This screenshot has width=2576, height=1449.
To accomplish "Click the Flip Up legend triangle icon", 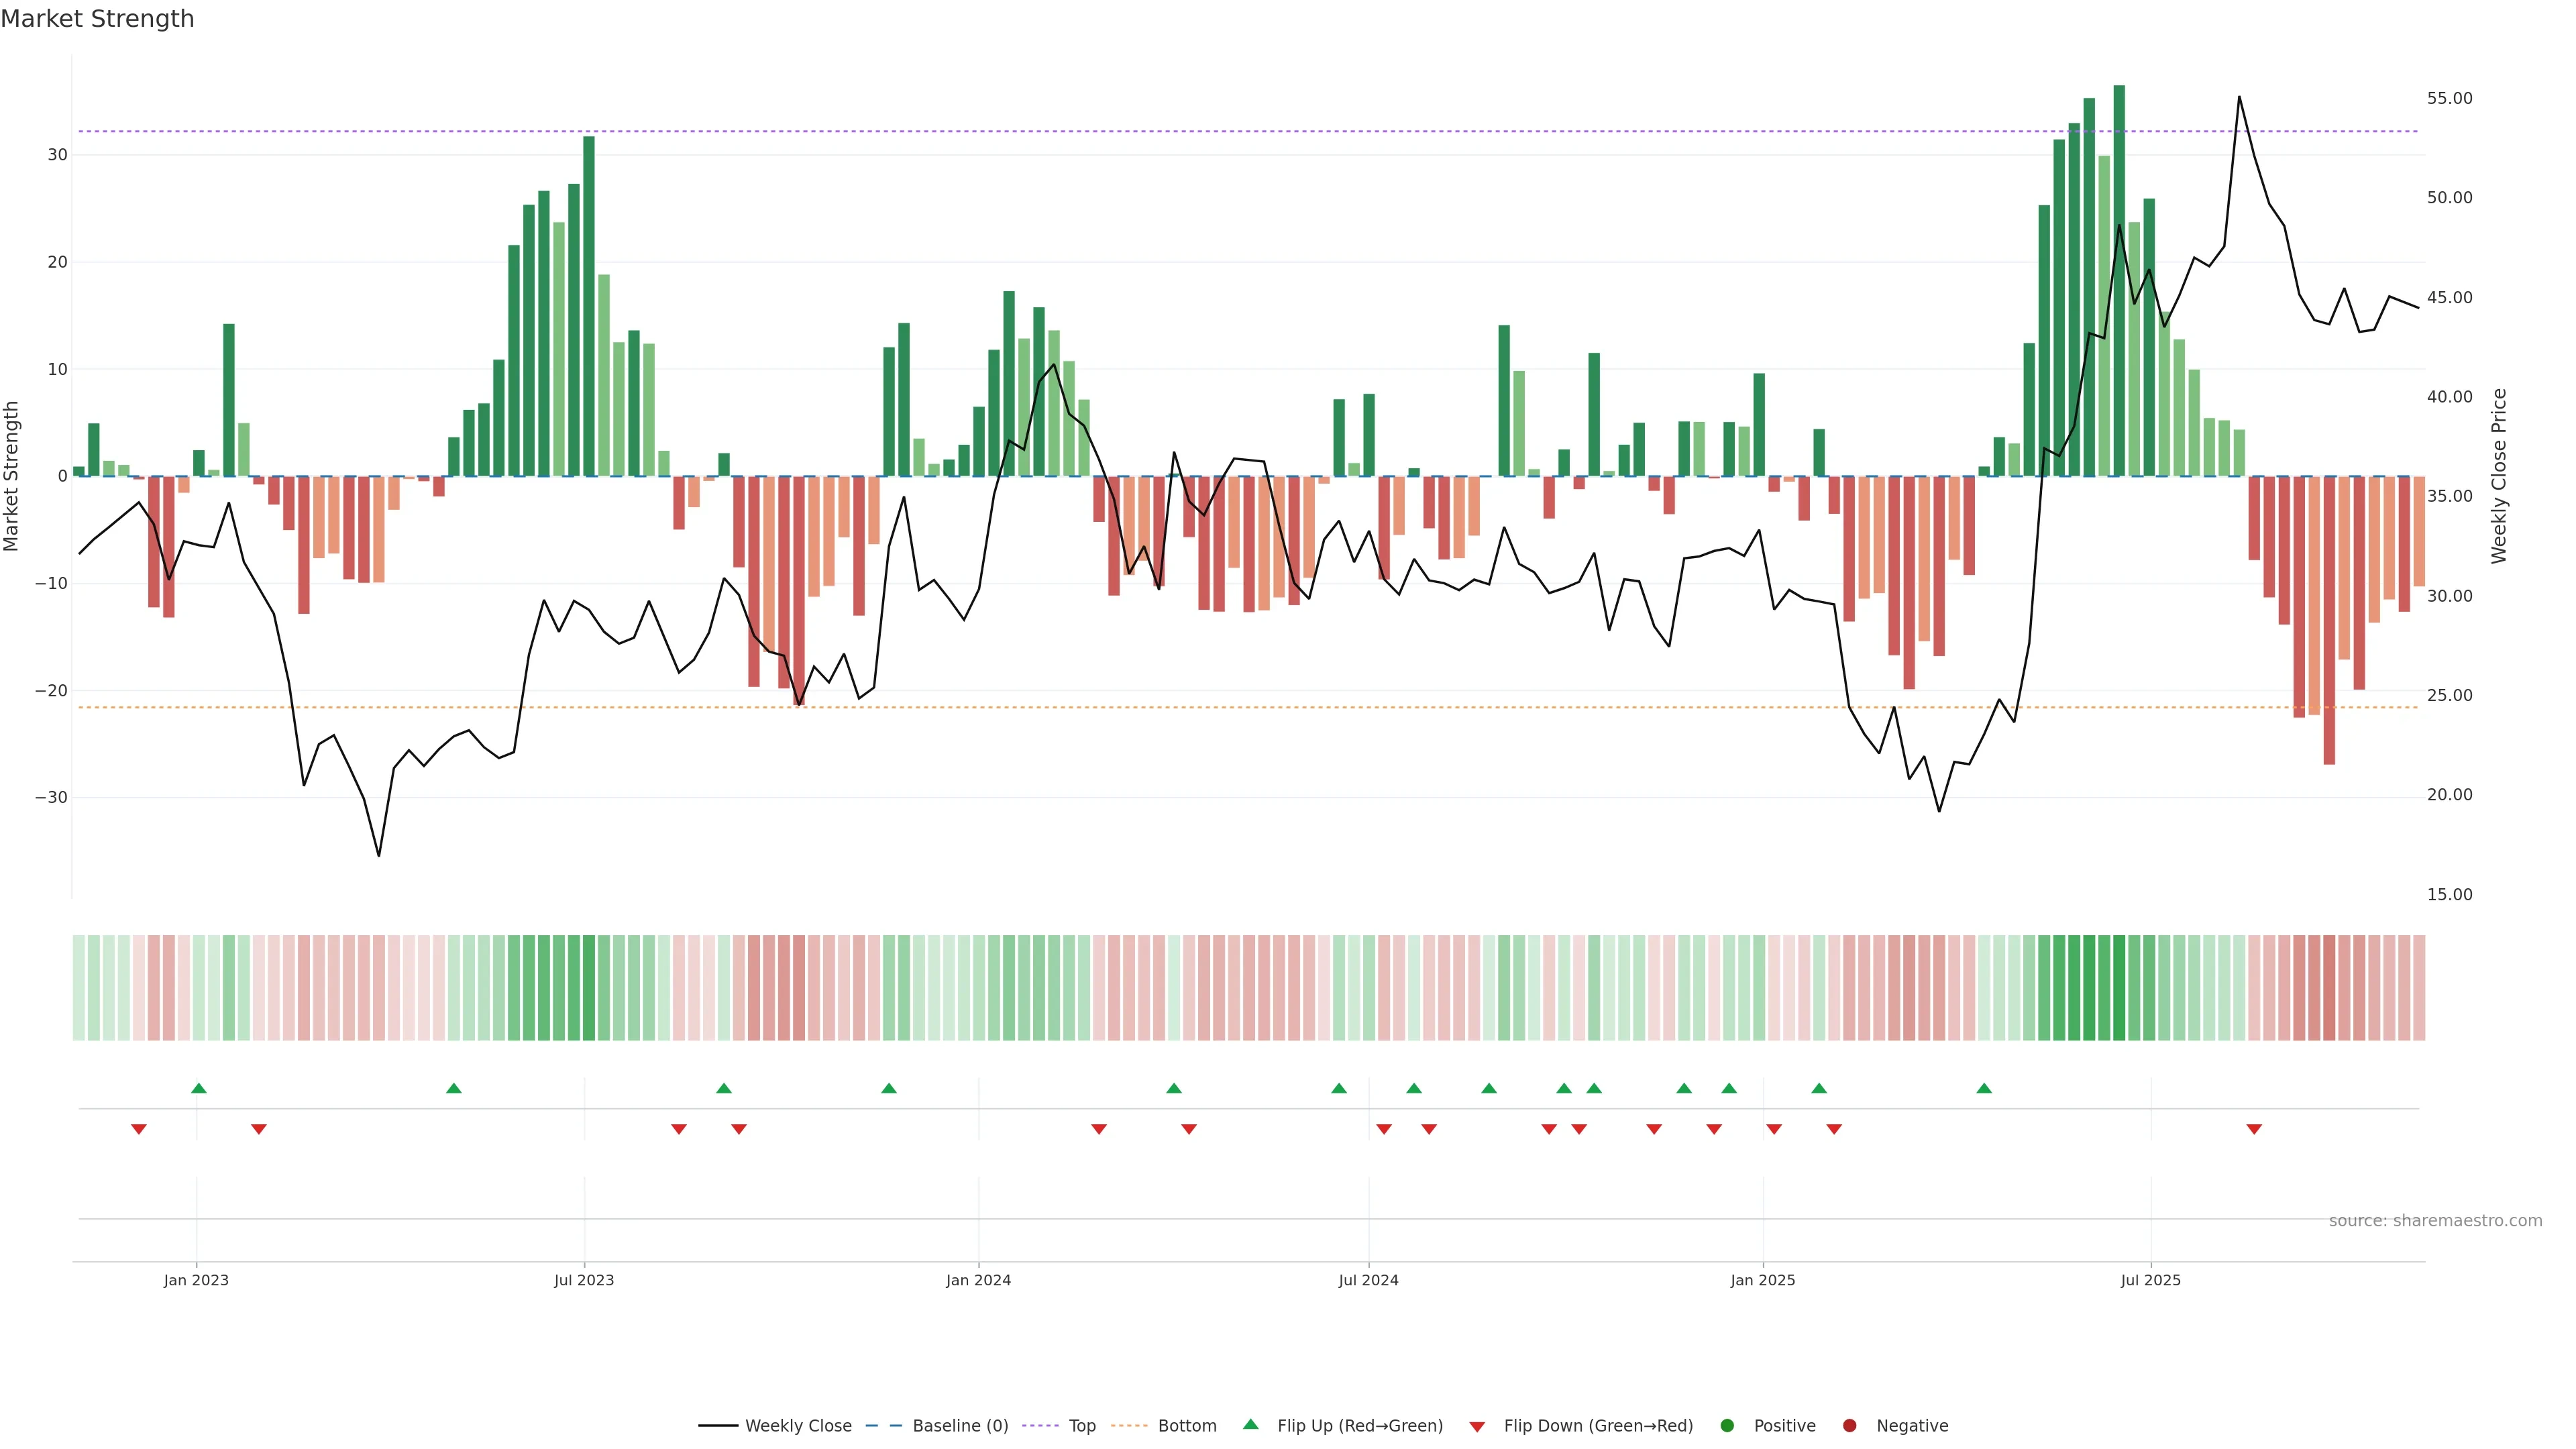I will [x=1250, y=1424].
